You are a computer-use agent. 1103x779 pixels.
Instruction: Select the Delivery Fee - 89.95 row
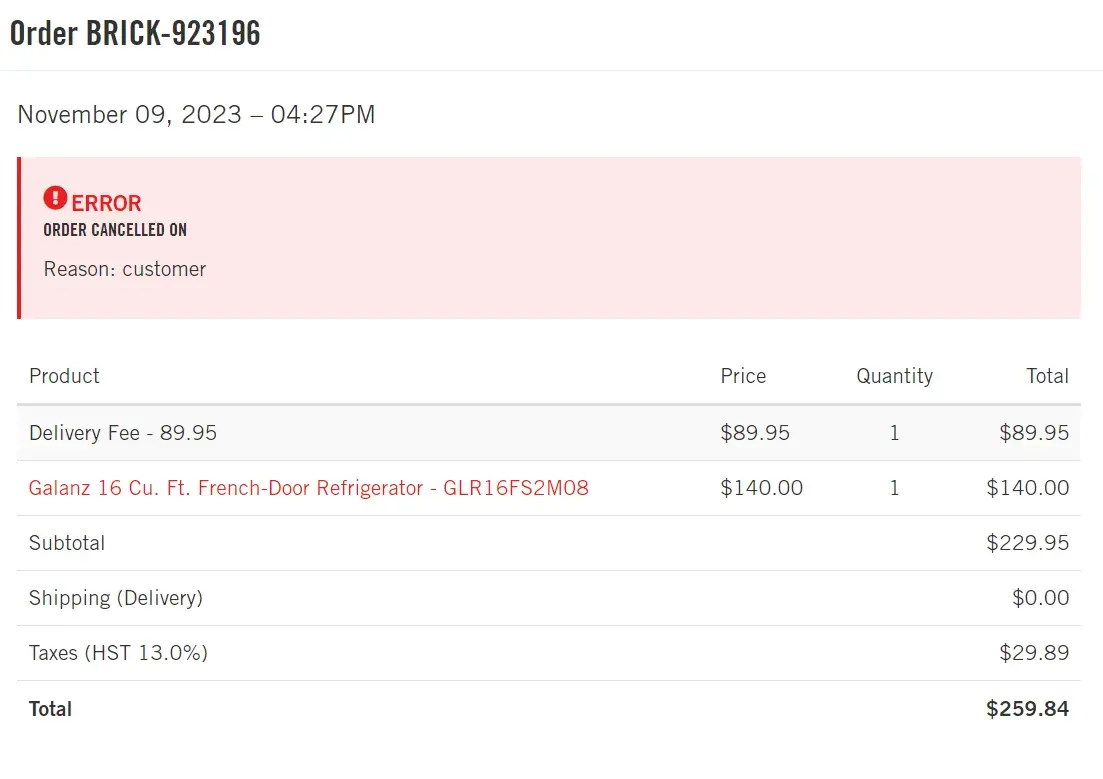tap(123, 433)
